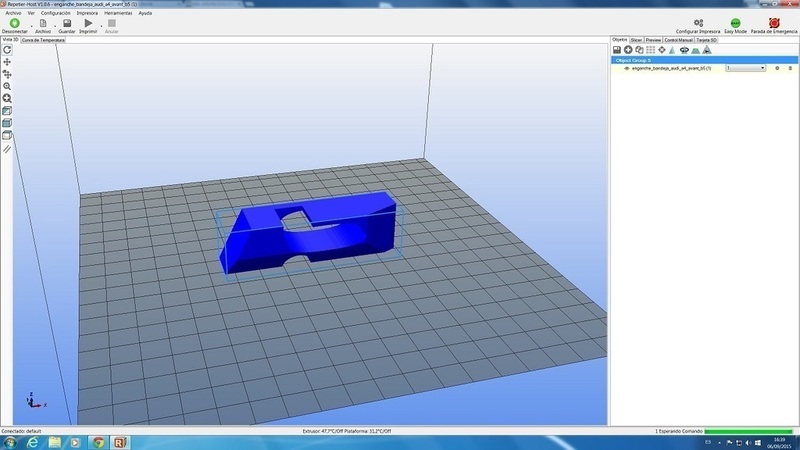Open Configurar Impresora settings

point(697,24)
